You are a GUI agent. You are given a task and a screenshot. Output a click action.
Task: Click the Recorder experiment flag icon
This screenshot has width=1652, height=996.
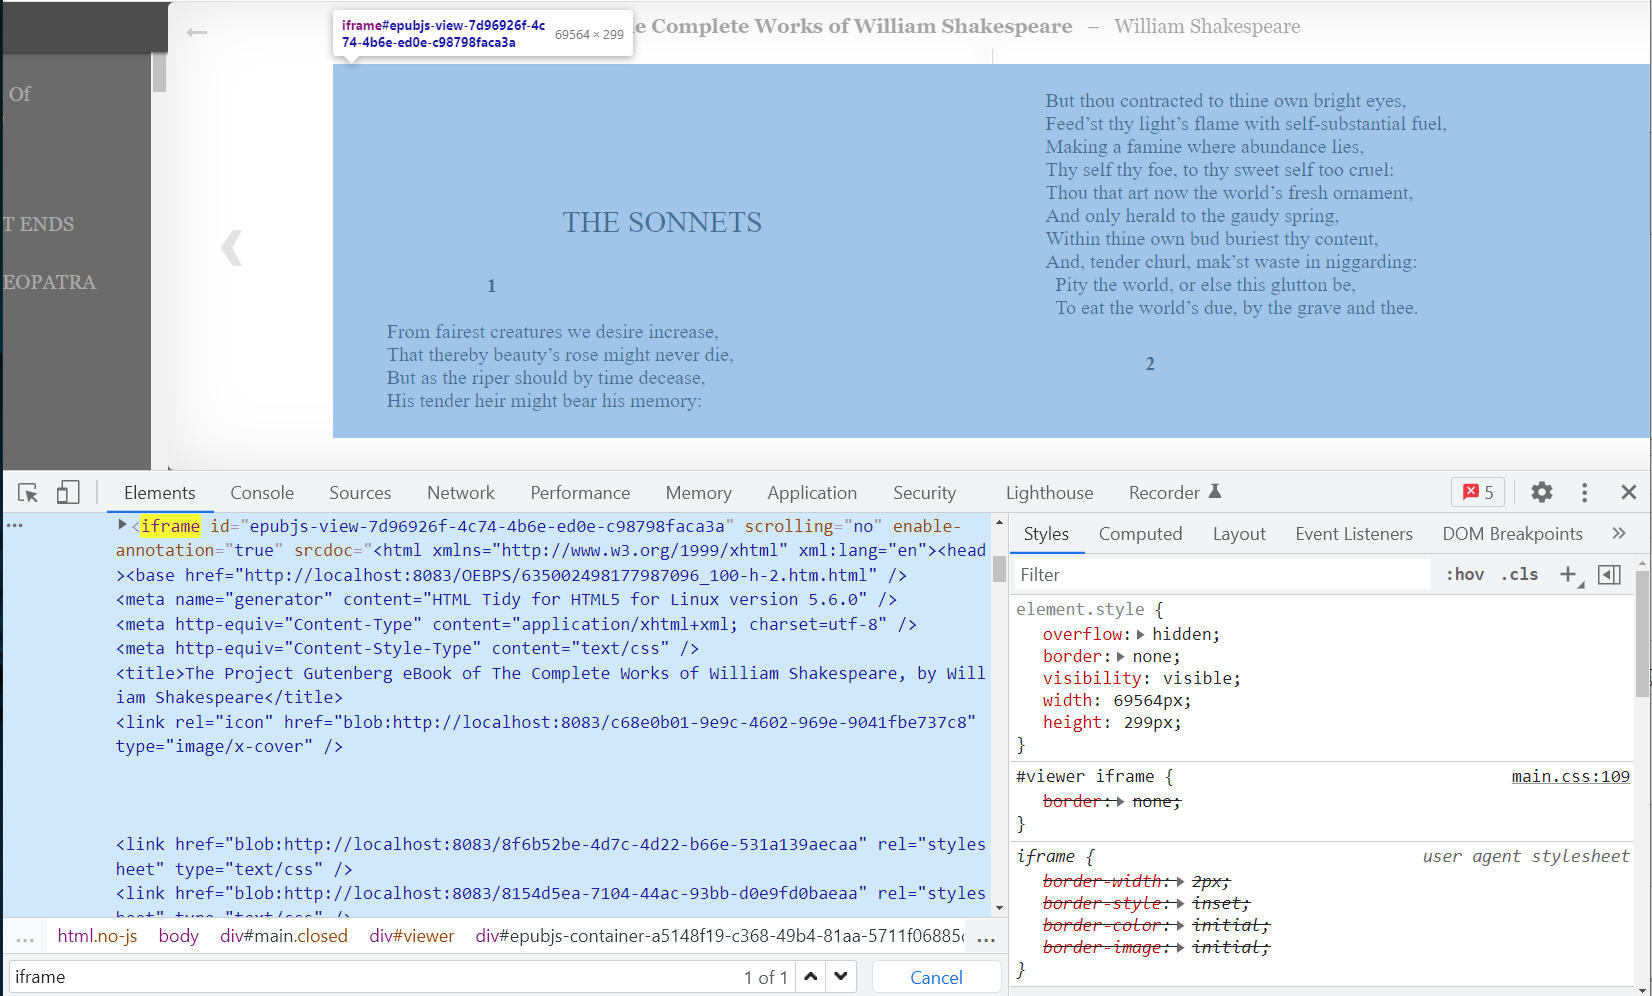tap(1213, 489)
